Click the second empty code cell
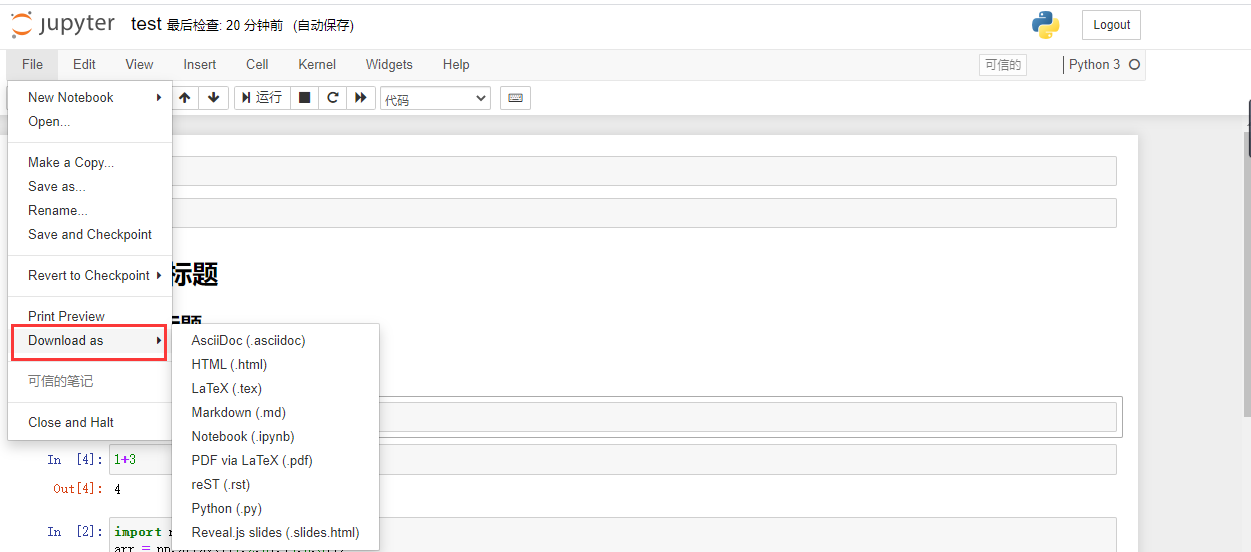Screen dimensions: 1251x552 (644, 213)
